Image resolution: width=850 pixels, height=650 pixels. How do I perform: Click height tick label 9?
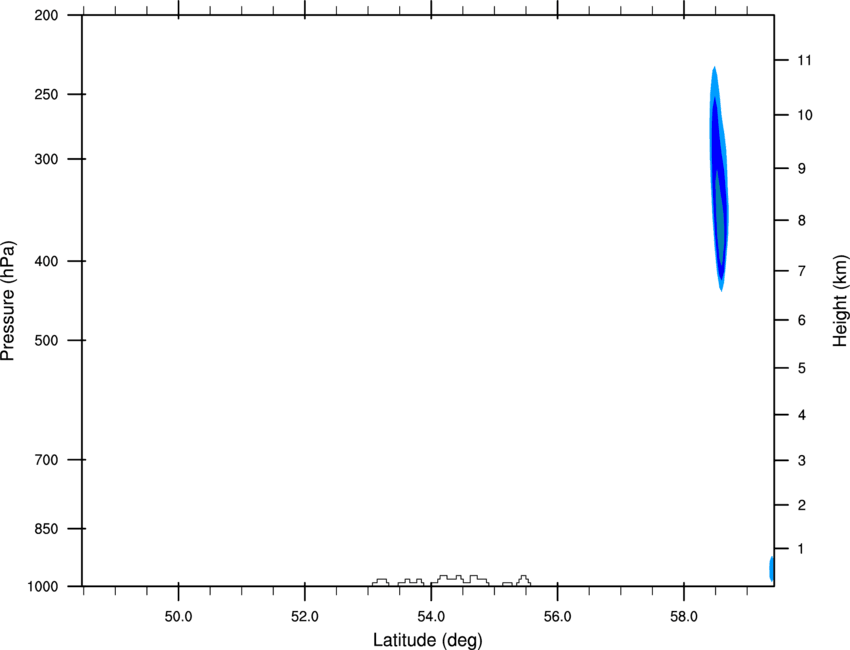tap(802, 169)
